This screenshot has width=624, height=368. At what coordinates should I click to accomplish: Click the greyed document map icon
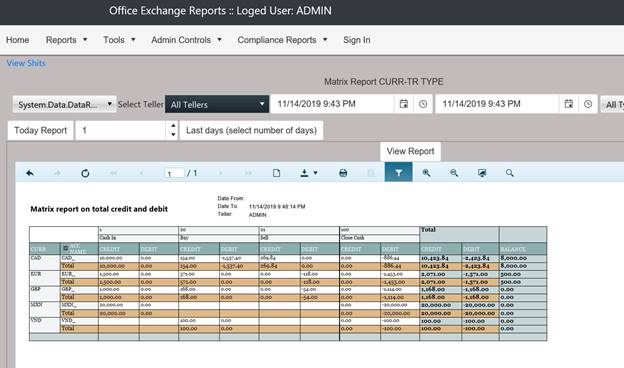pos(371,173)
